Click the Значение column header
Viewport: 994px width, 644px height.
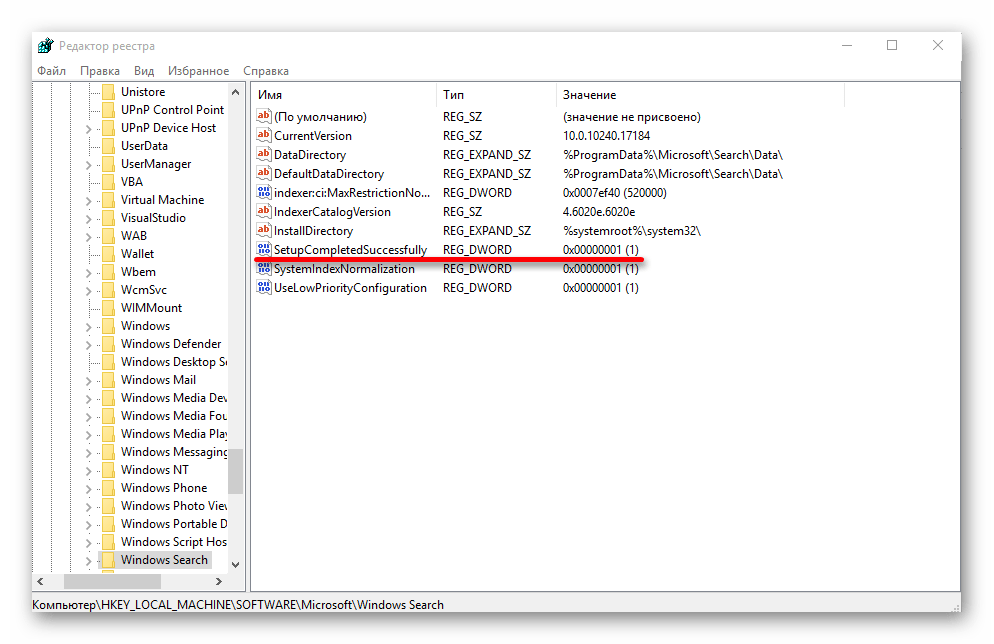[x=589, y=95]
